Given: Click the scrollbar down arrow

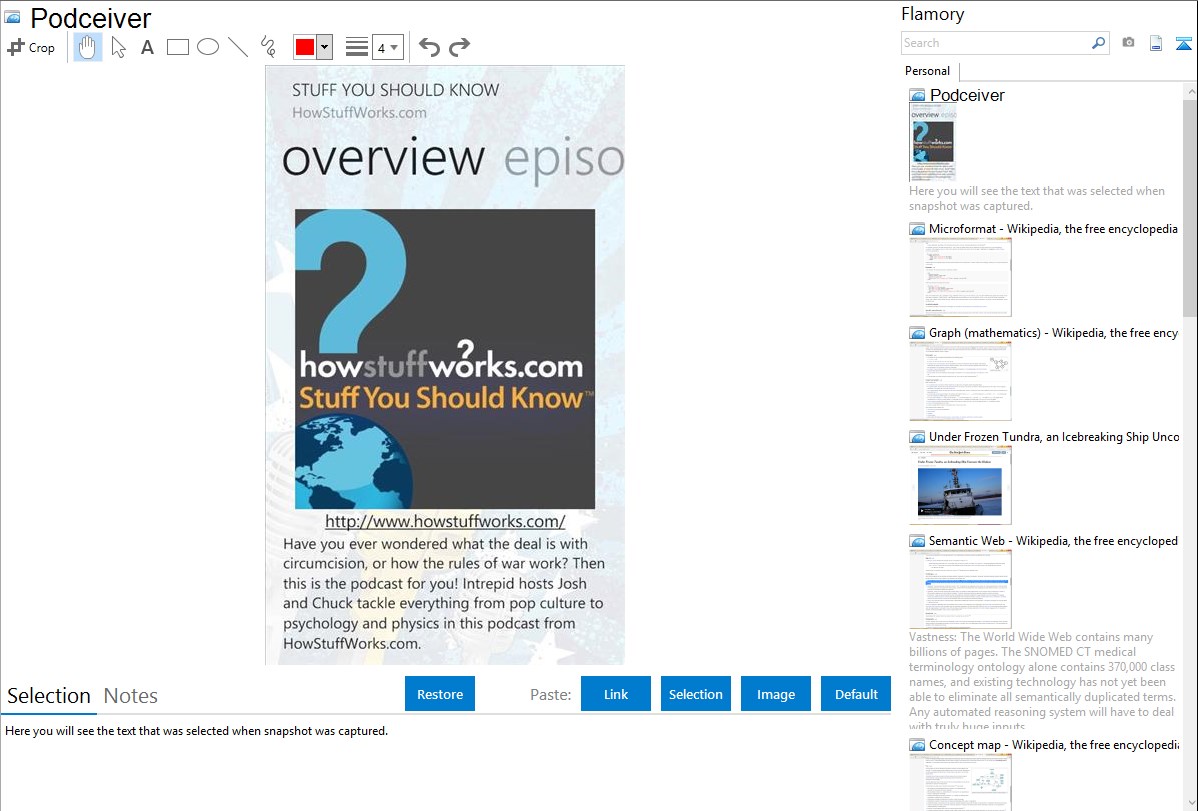Looking at the screenshot, I should click(x=1190, y=803).
